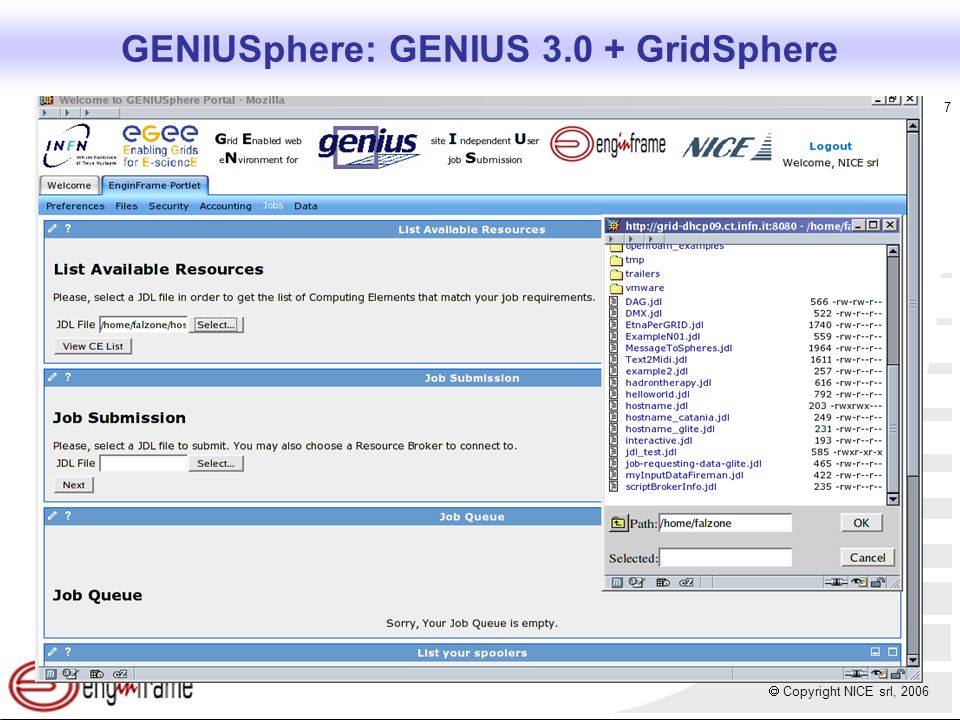Click main window scrollbar up arrow

coord(913,126)
